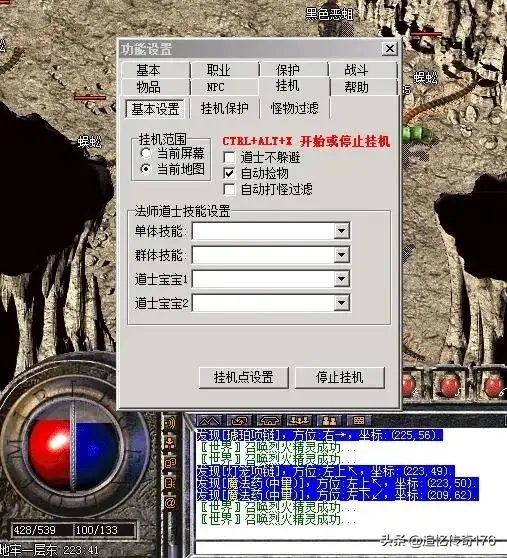The width and height of the screenshot is (507, 558).
Task: Open the 保护 tab
Action: (x=294, y=70)
